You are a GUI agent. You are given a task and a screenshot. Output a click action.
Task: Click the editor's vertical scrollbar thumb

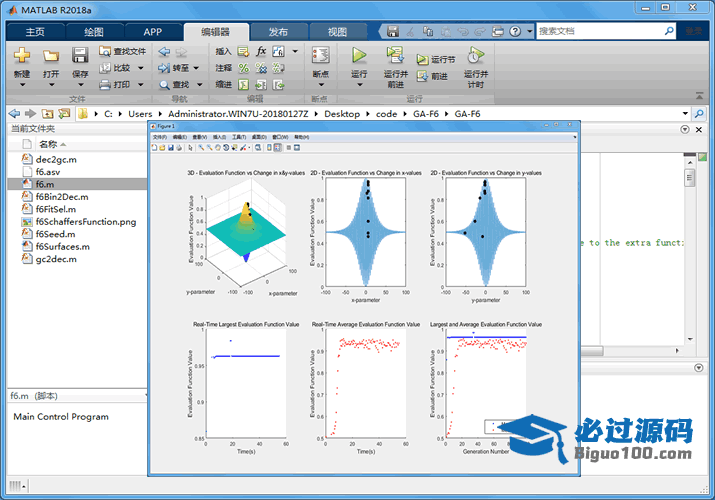point(689,178)
